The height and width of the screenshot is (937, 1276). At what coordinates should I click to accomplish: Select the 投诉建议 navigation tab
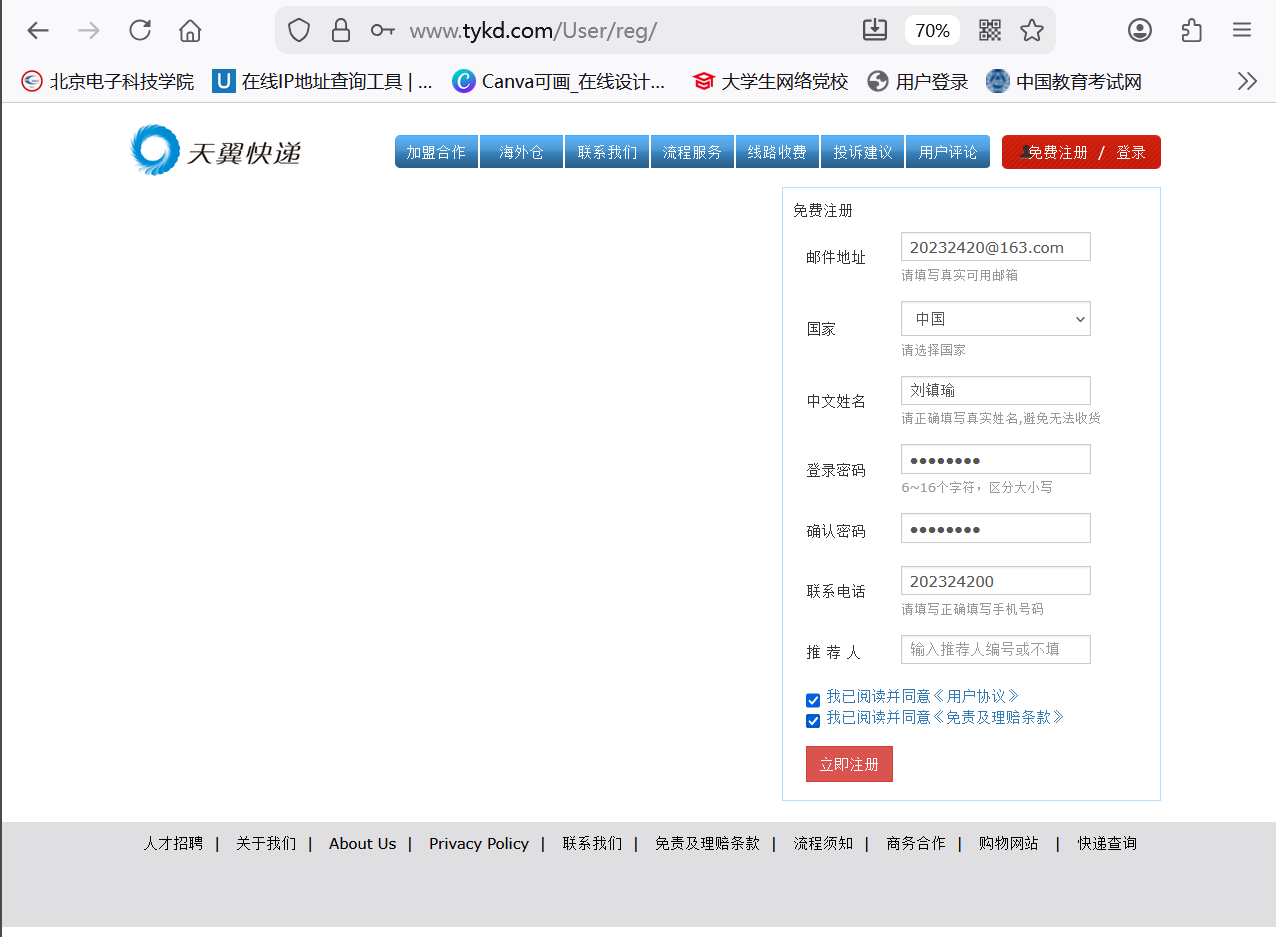pyautogui.click(x=862, y=151)
